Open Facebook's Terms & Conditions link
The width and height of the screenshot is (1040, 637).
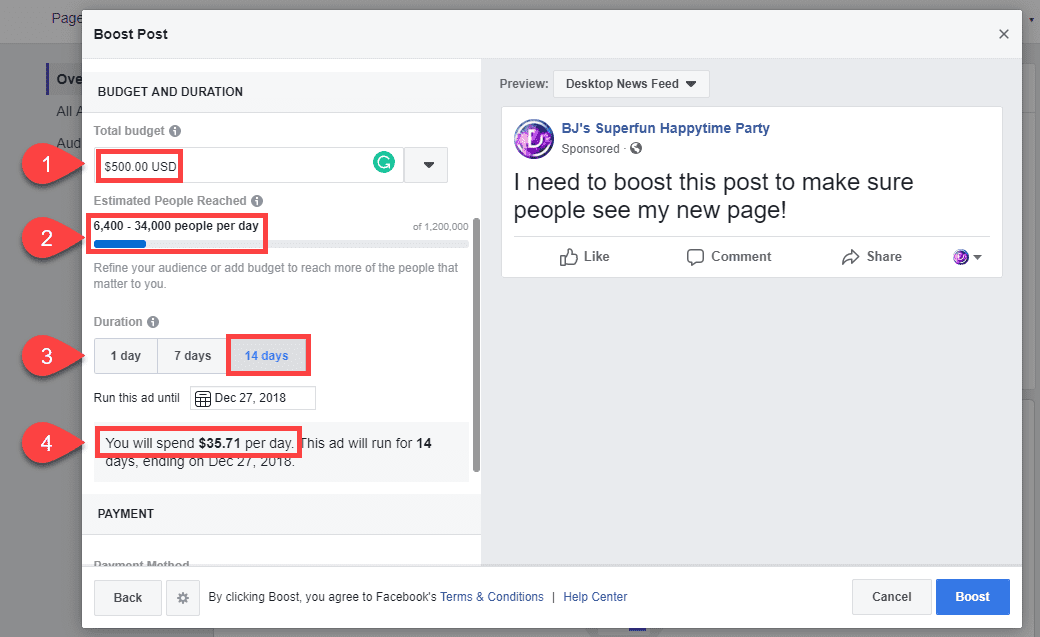pos(491,596)
